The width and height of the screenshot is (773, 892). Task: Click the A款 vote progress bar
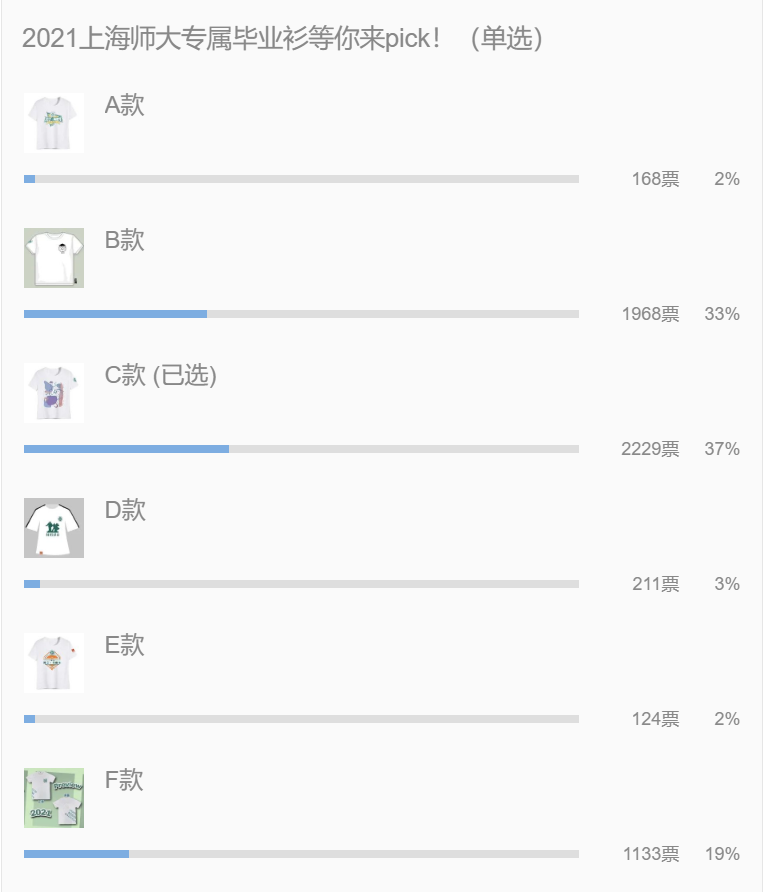[x=301, y=179]
